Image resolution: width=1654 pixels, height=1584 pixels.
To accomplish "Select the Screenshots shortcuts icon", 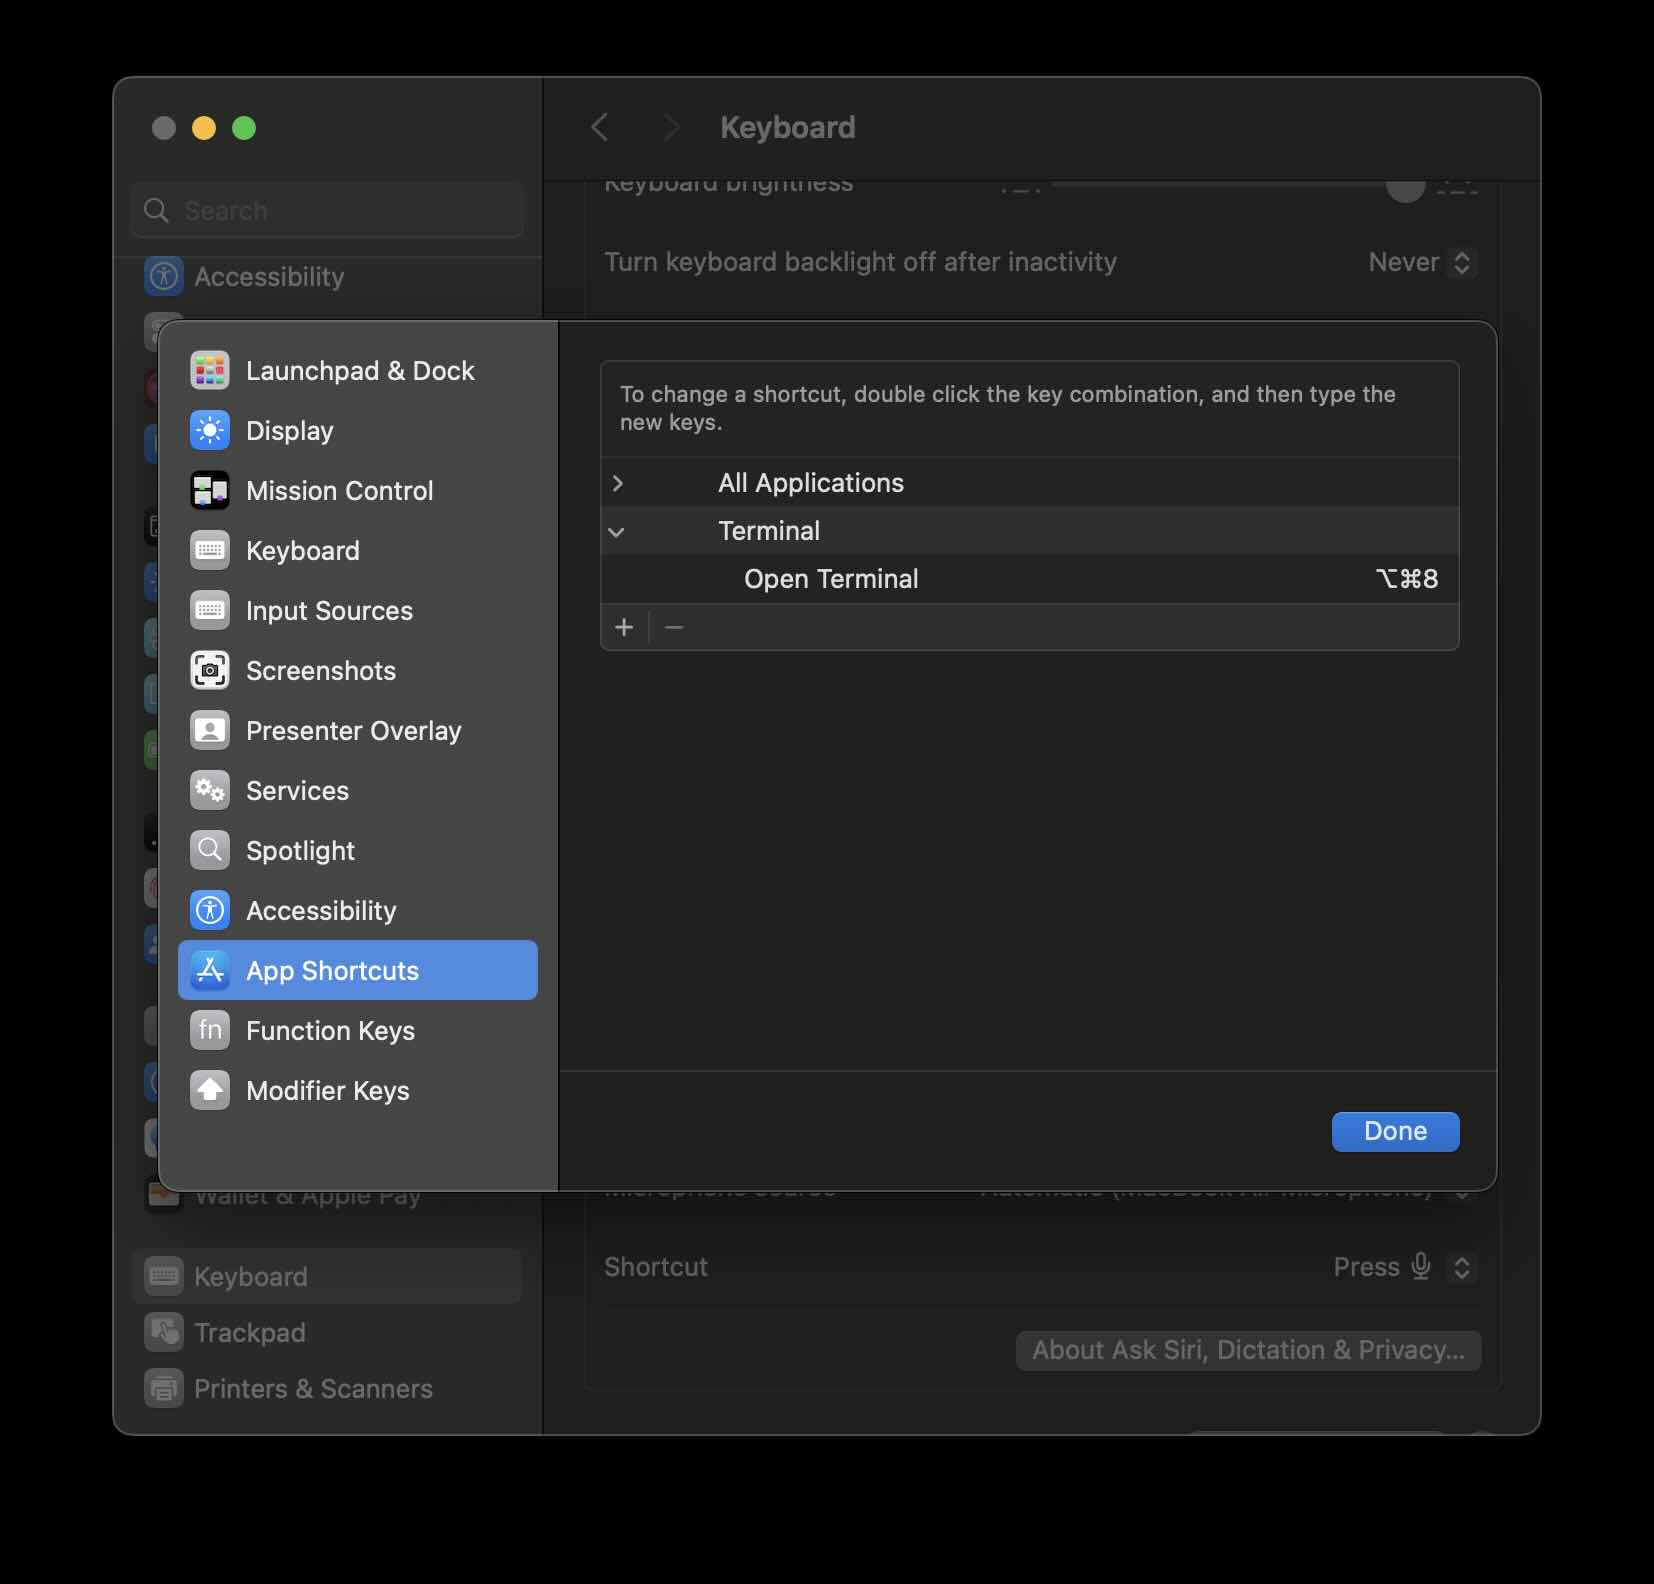I will point(210,670).
